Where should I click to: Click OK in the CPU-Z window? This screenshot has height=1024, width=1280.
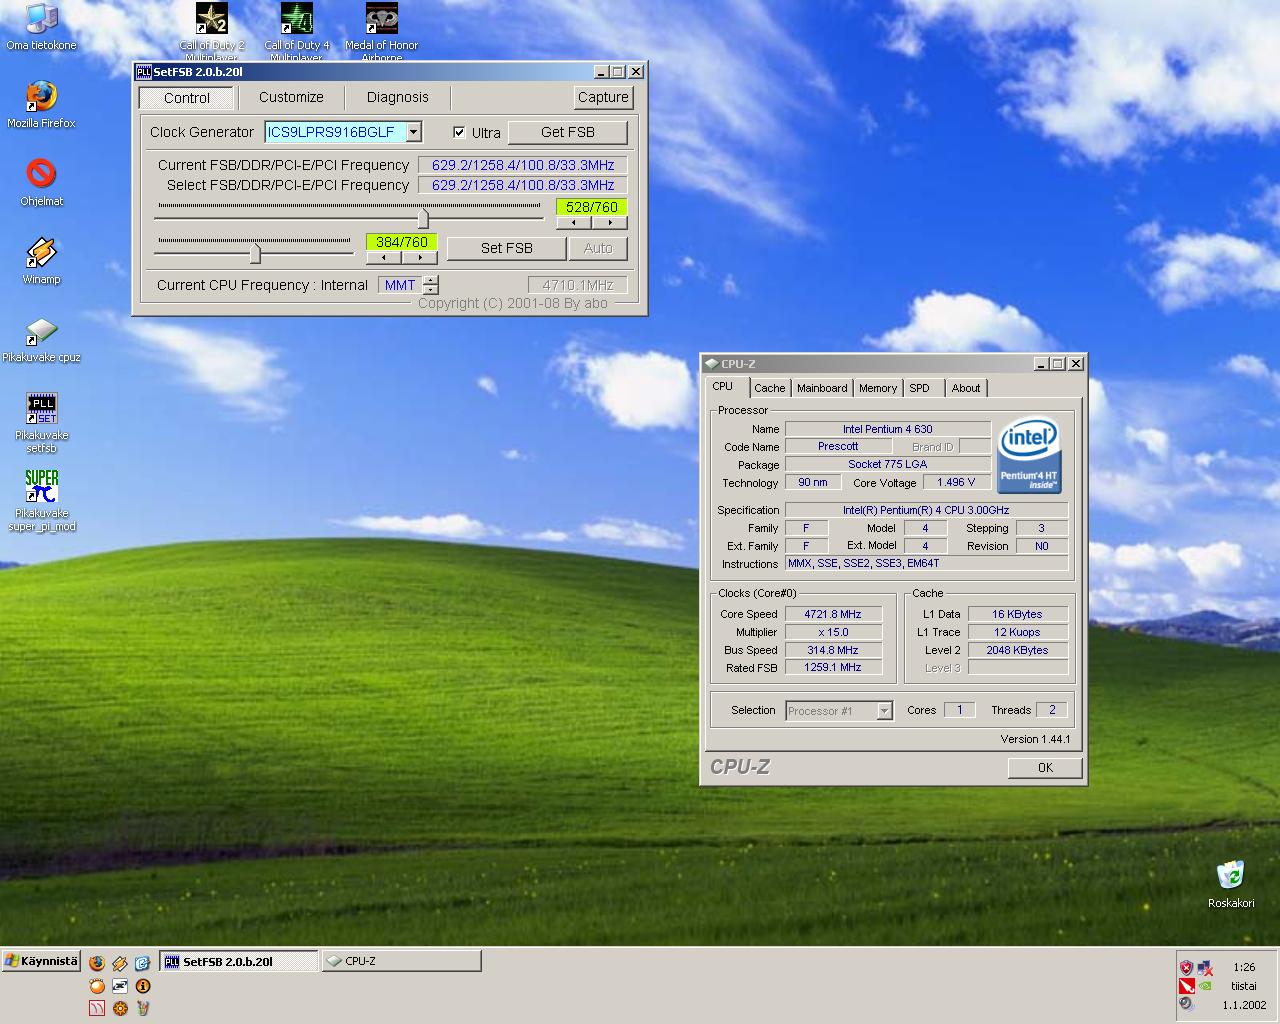pos(1045,767)
